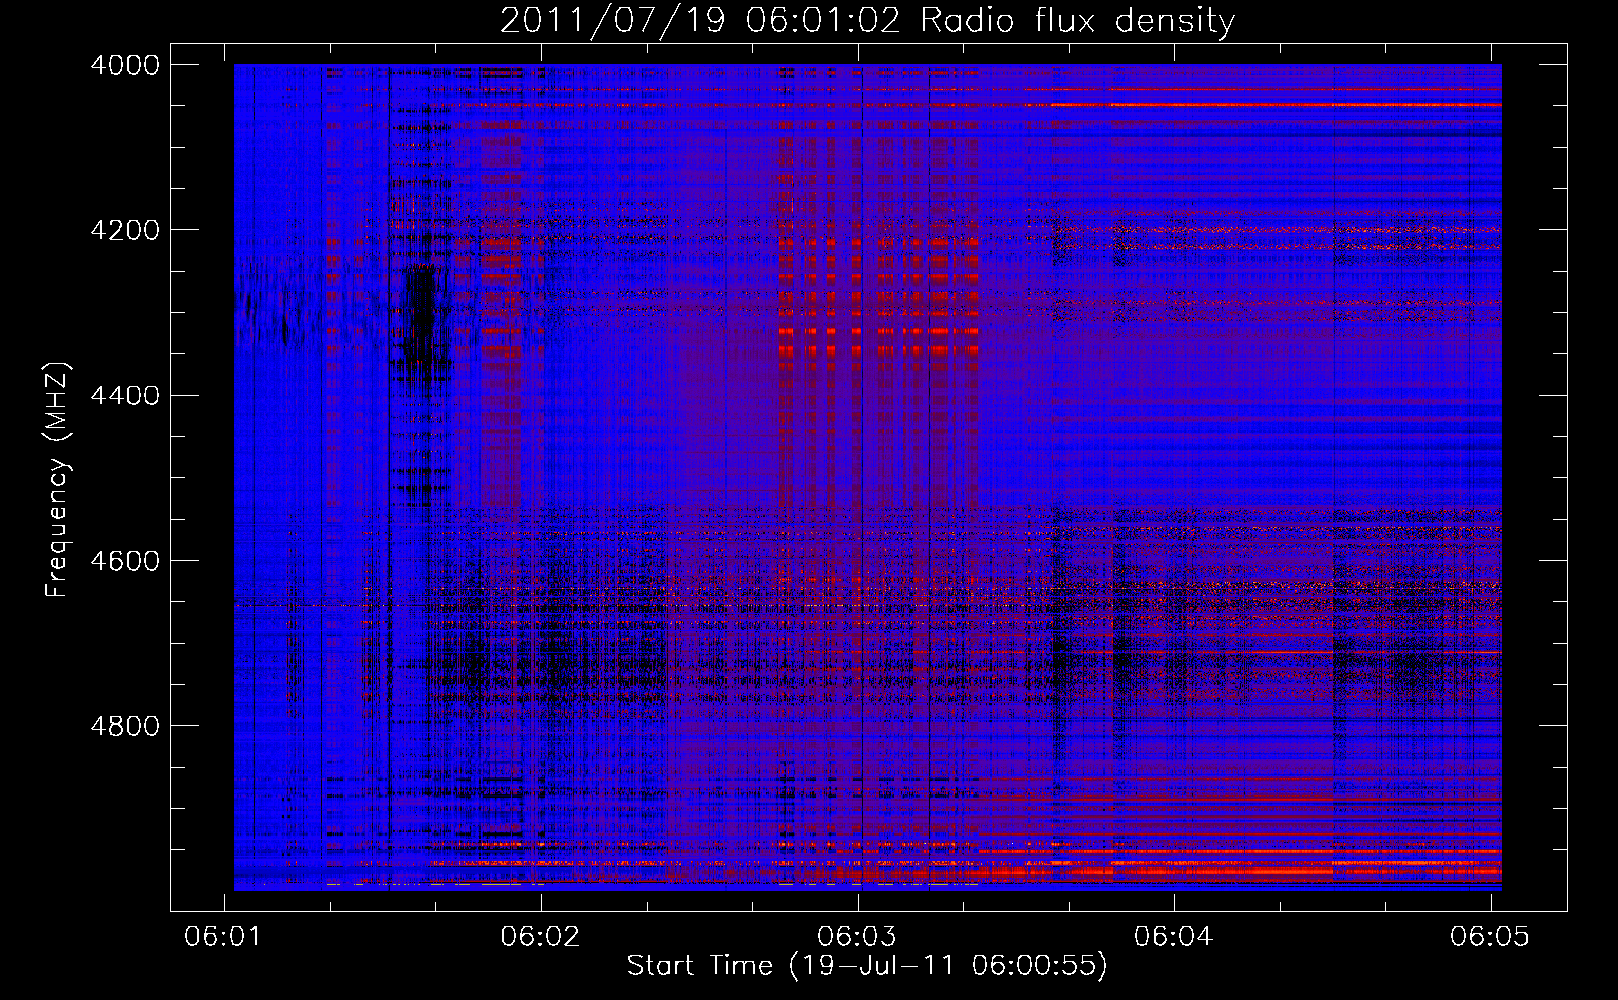The height and width of the screenshot is (1000, 1618).
Task: Click the 06:02 time axis label
Action: (541, 936)
